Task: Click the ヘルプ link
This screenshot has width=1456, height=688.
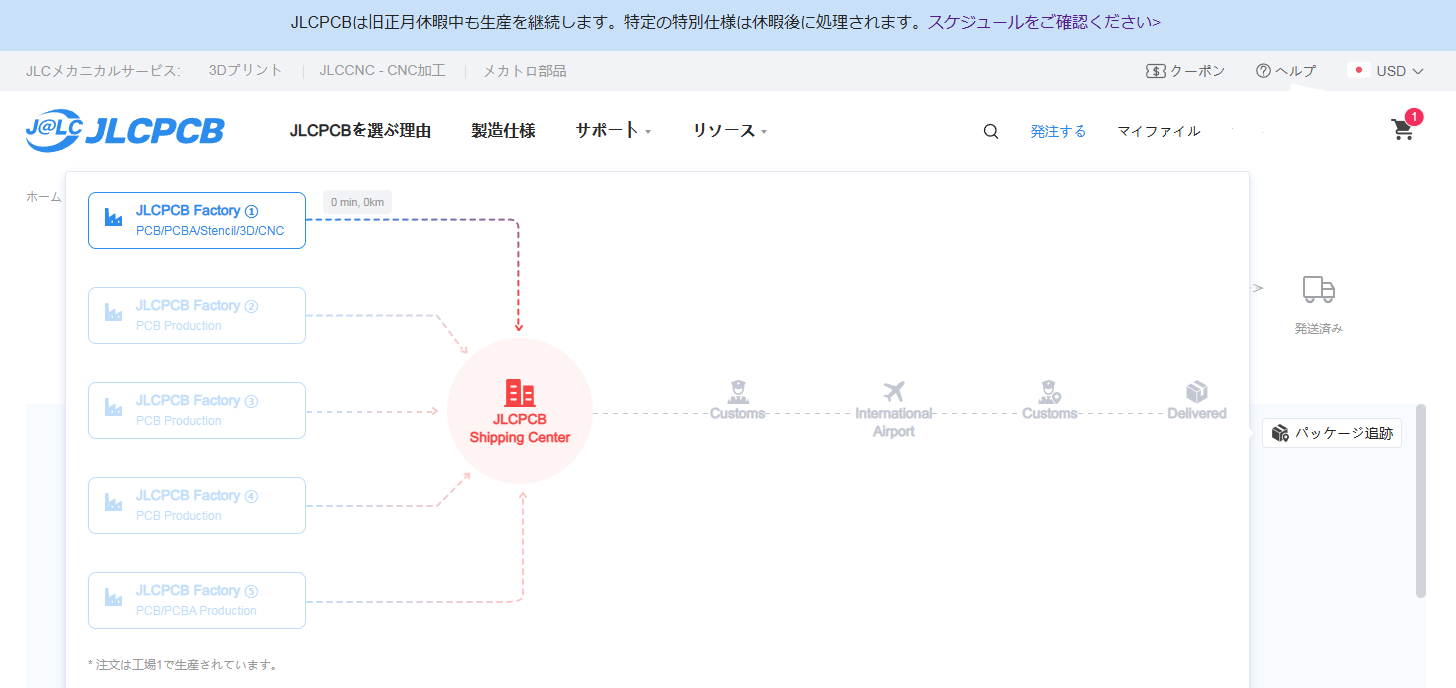Action: click(1295, 71)
